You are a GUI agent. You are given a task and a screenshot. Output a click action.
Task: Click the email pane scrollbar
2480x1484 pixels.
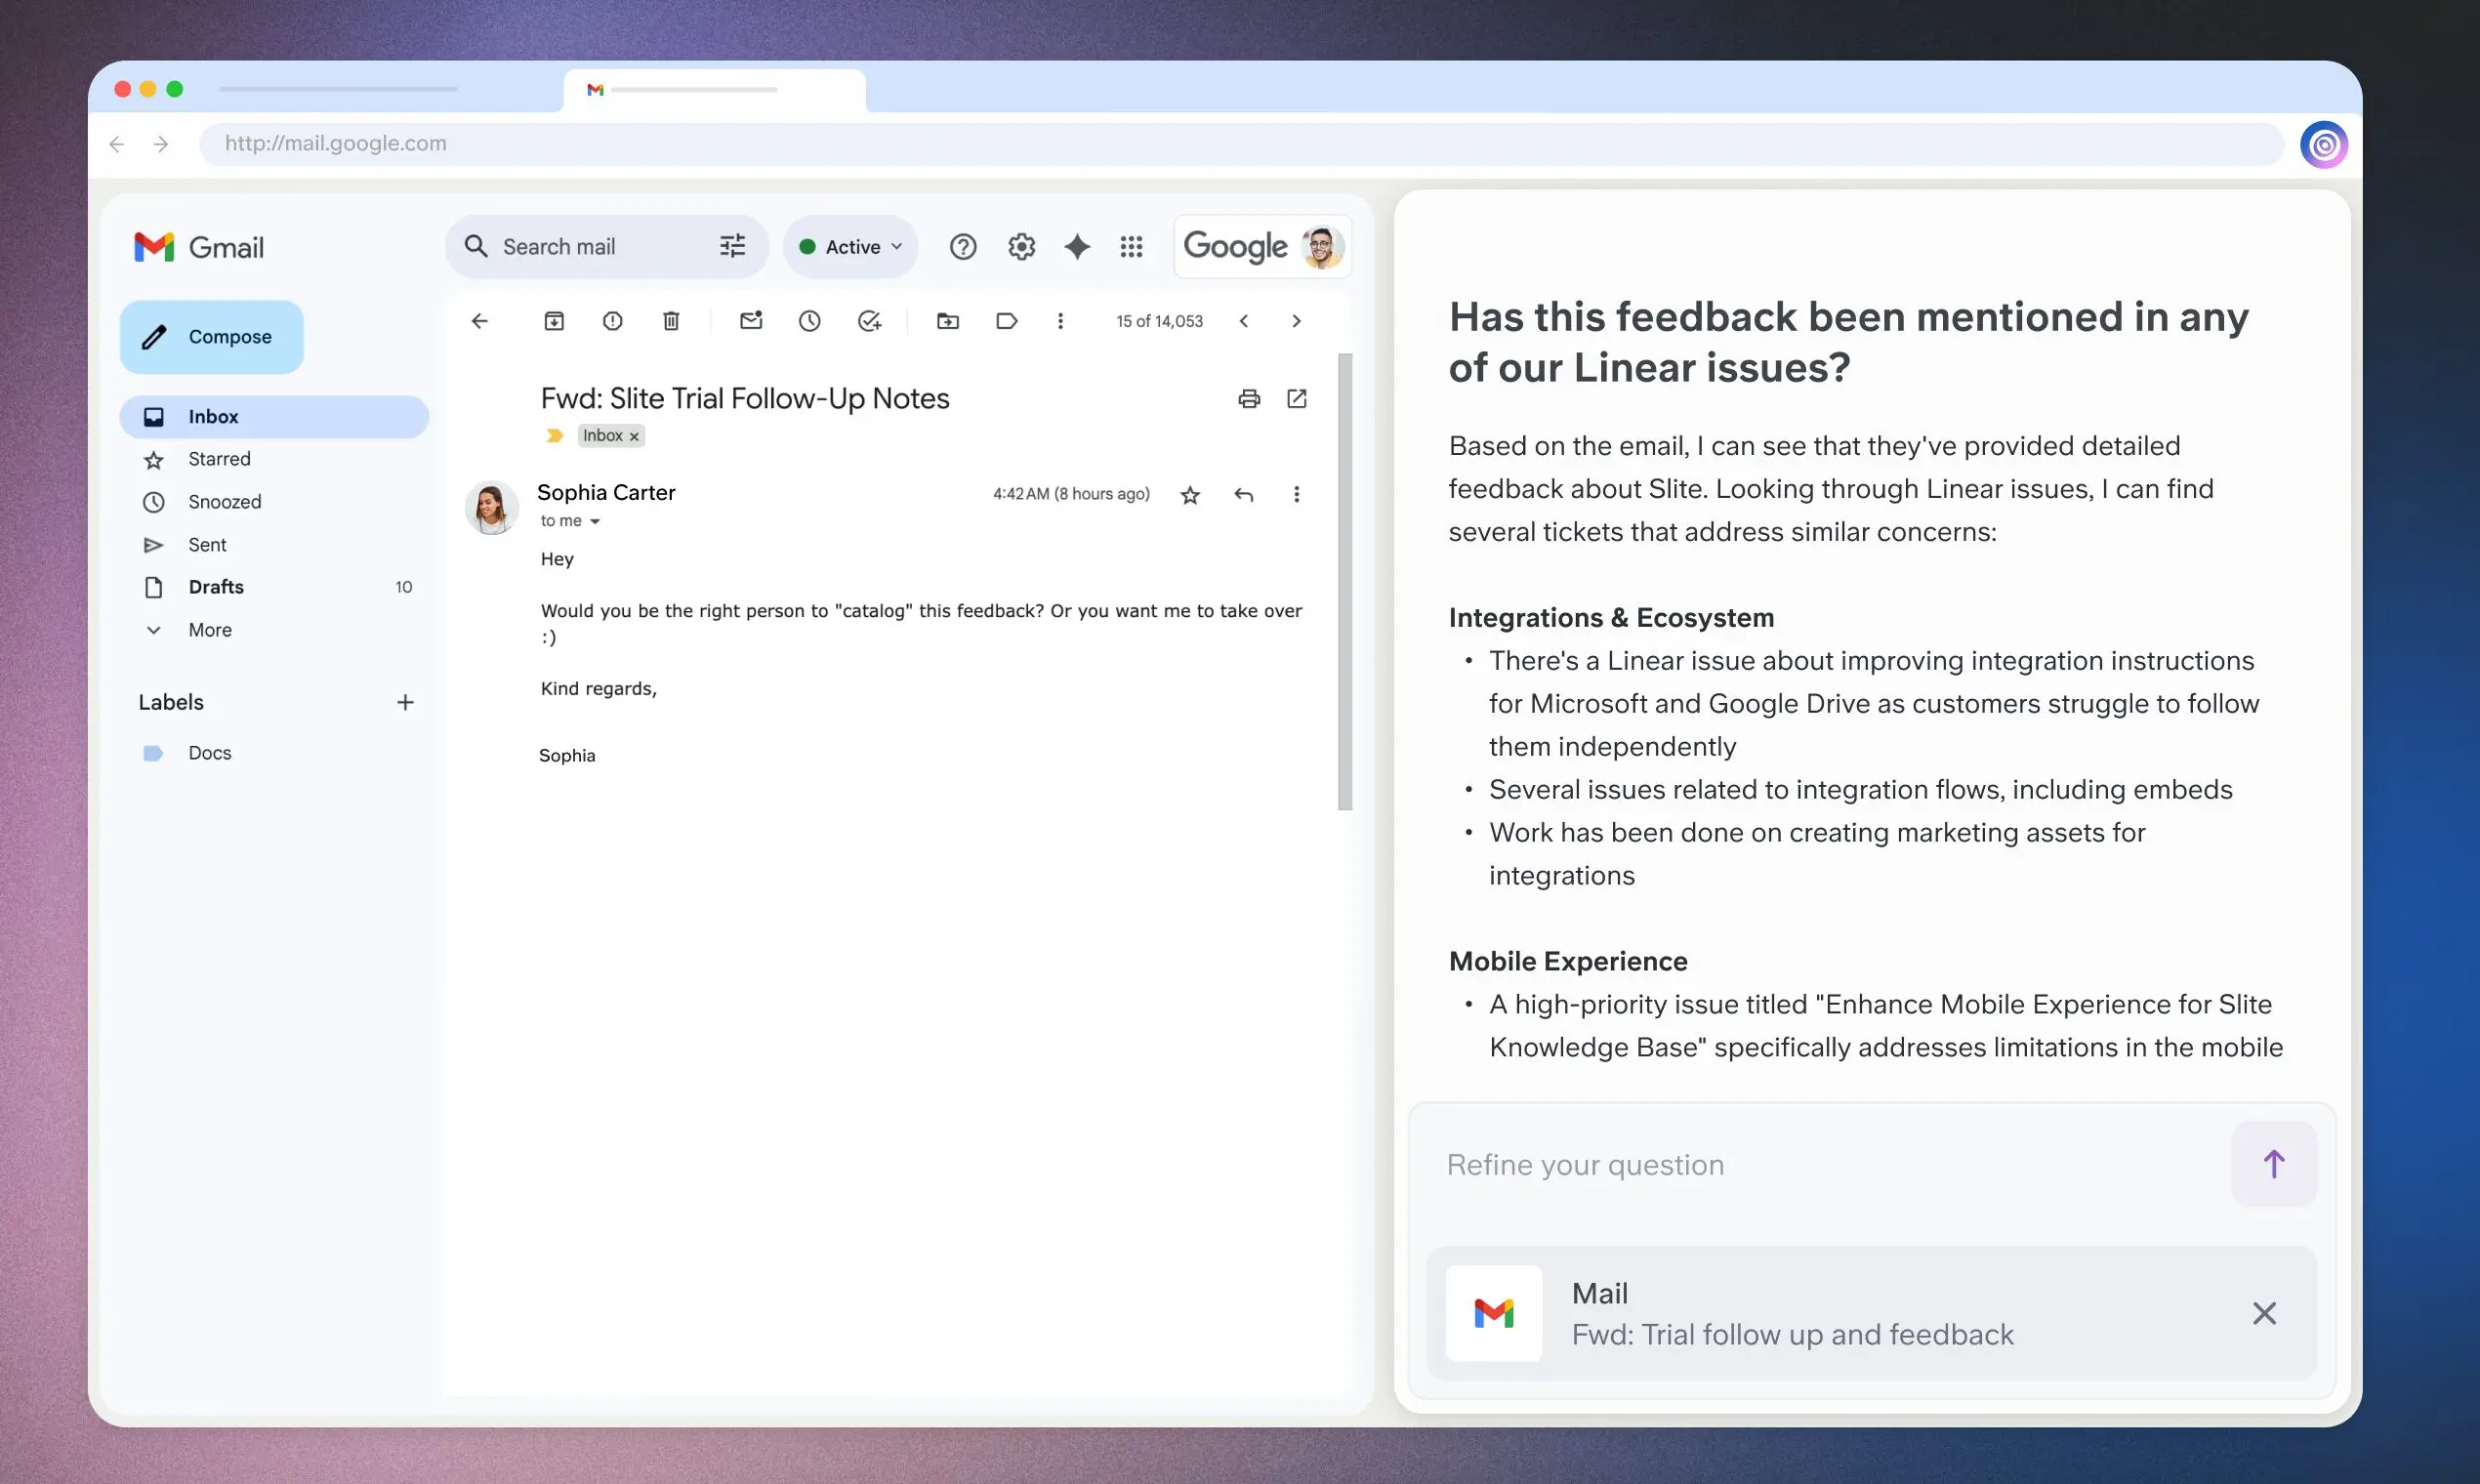pyautogui.click(x=1345, y=580)
